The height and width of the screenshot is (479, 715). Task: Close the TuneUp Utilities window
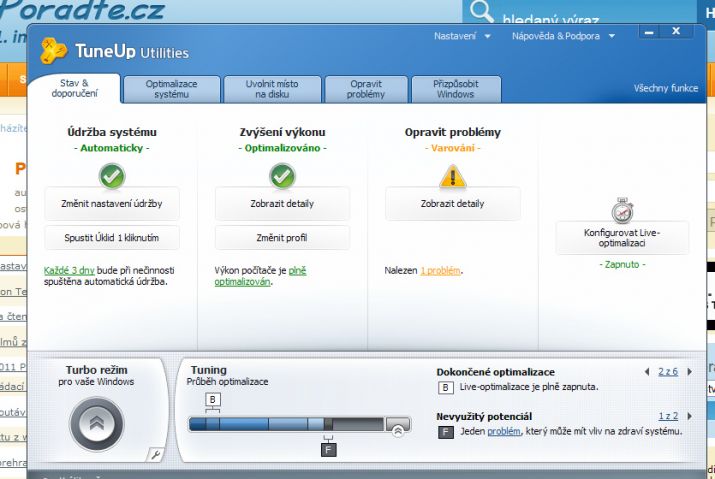676,31
